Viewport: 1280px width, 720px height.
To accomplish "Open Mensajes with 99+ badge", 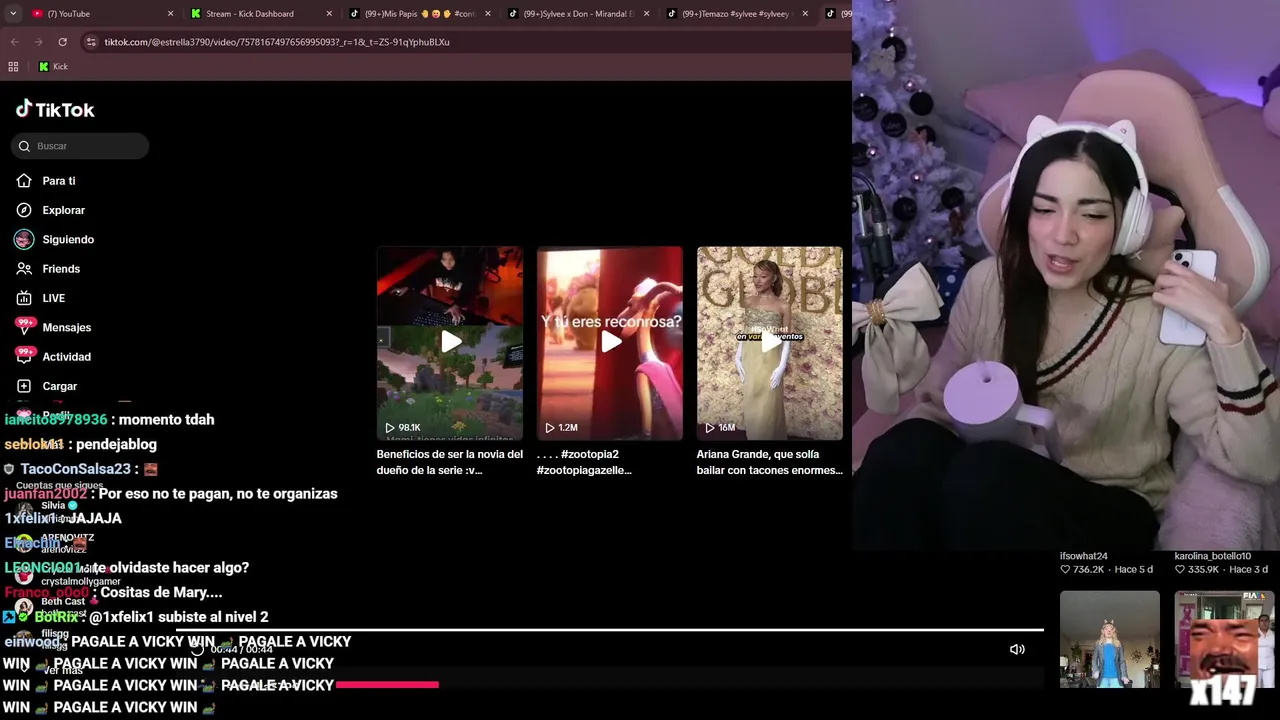I will coord(53,327).
